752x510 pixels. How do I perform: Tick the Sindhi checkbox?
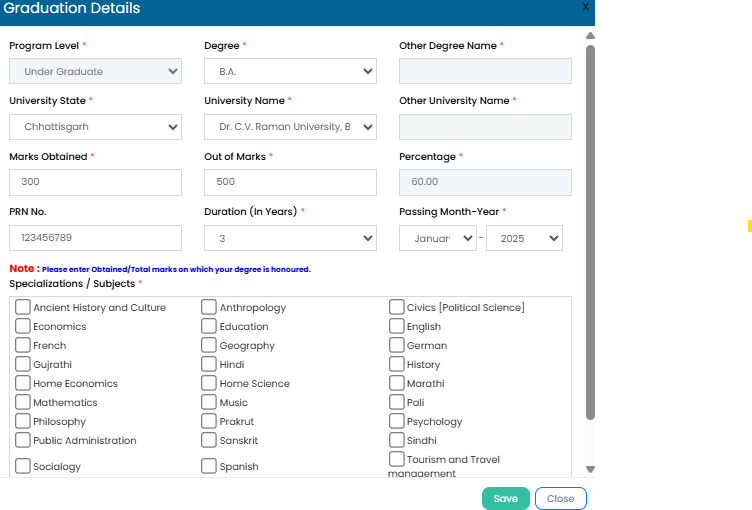click(397, 440)
